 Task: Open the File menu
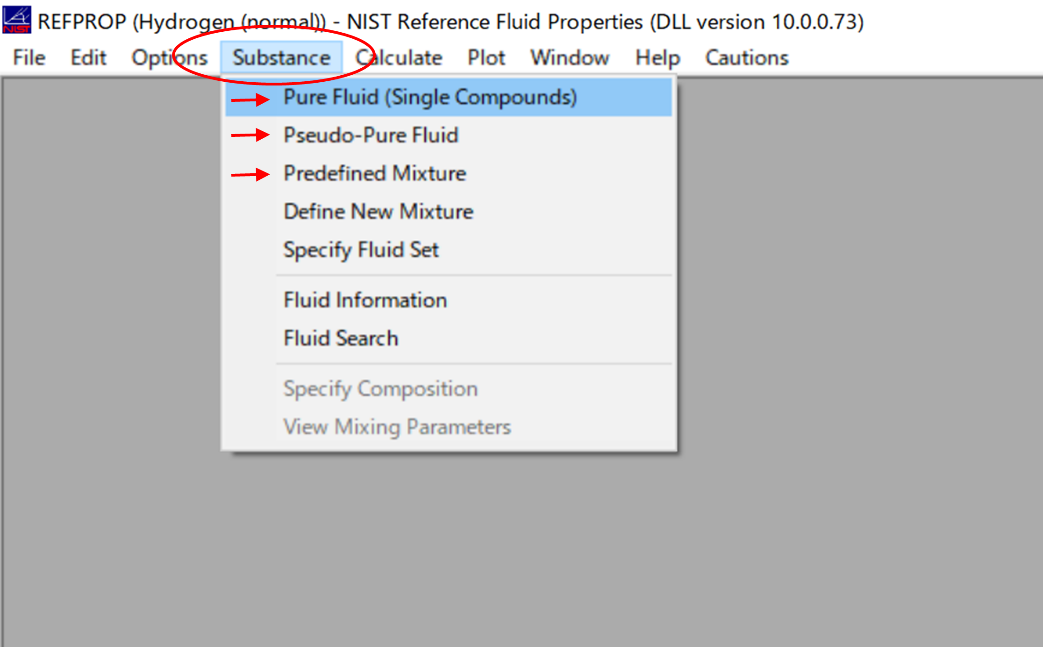coord(29,58)
